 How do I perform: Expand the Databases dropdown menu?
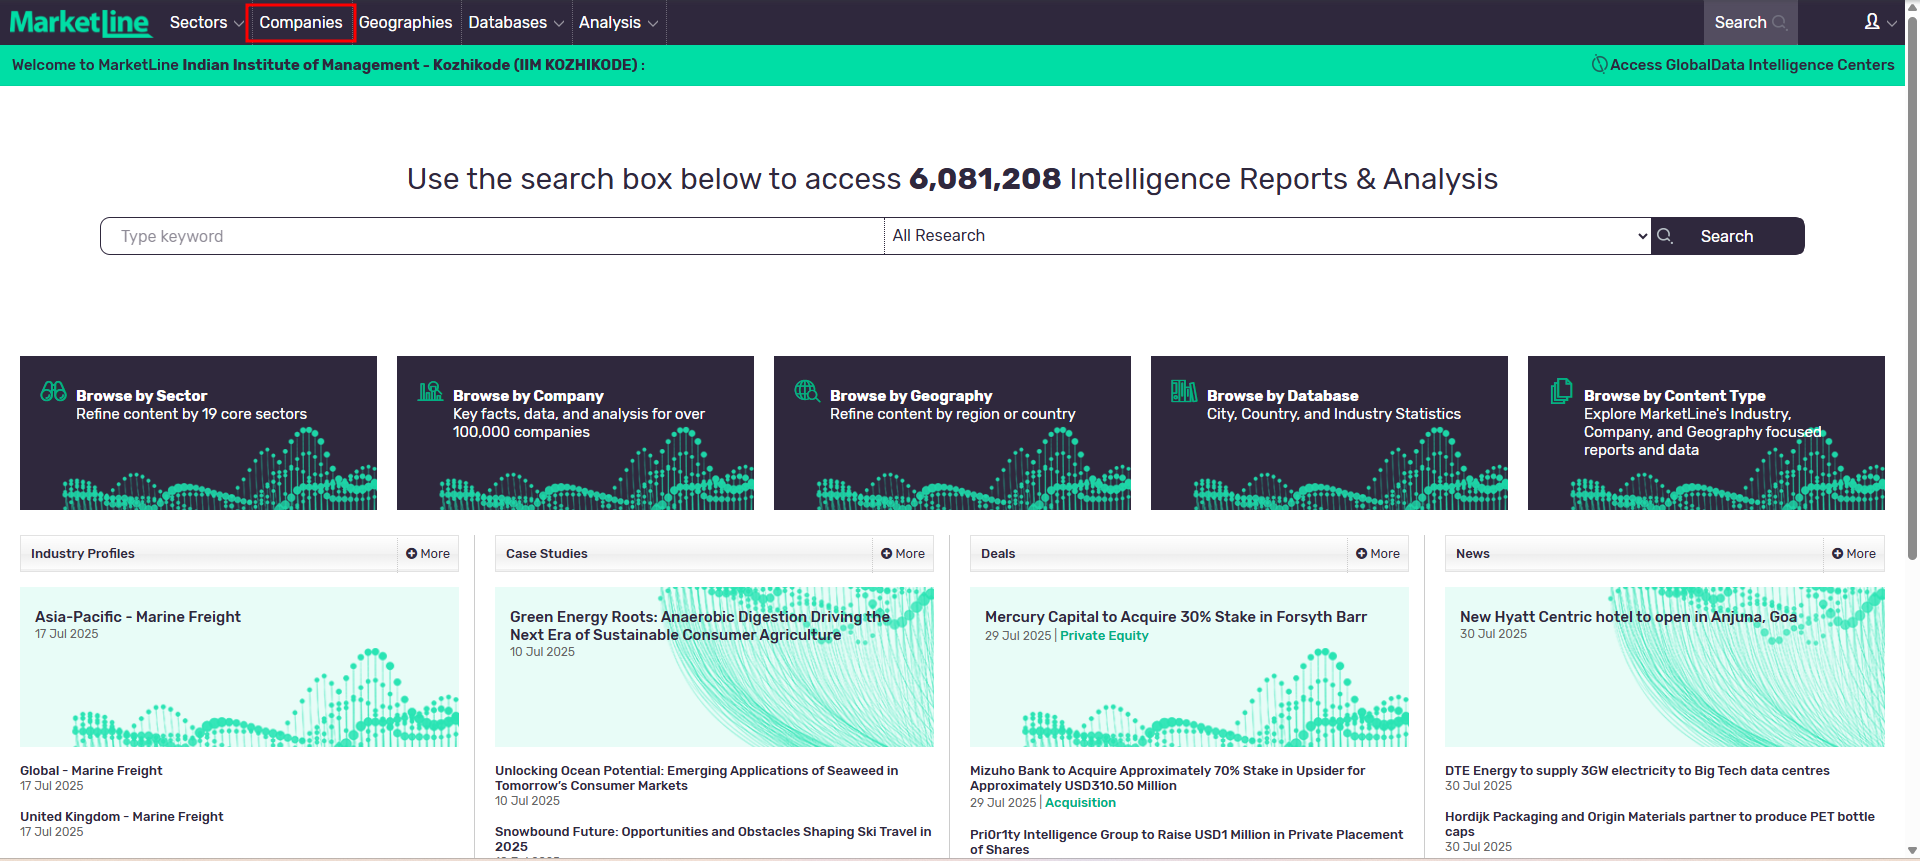pos(516,22)
